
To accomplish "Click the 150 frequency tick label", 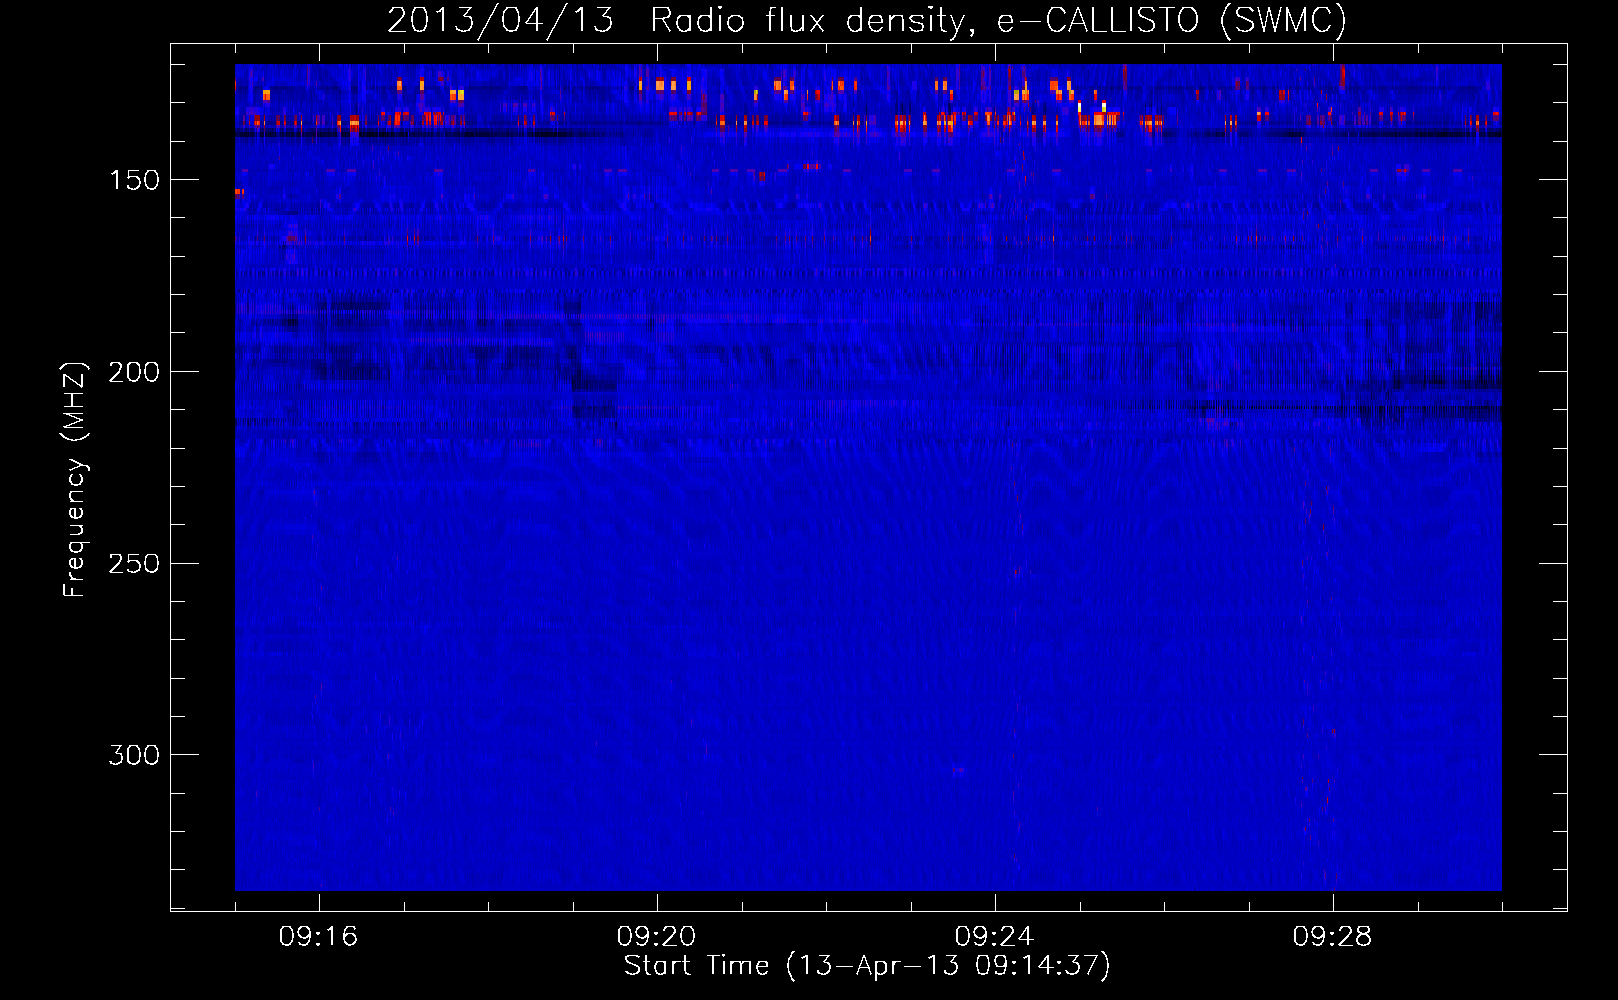I will [134, 180].
